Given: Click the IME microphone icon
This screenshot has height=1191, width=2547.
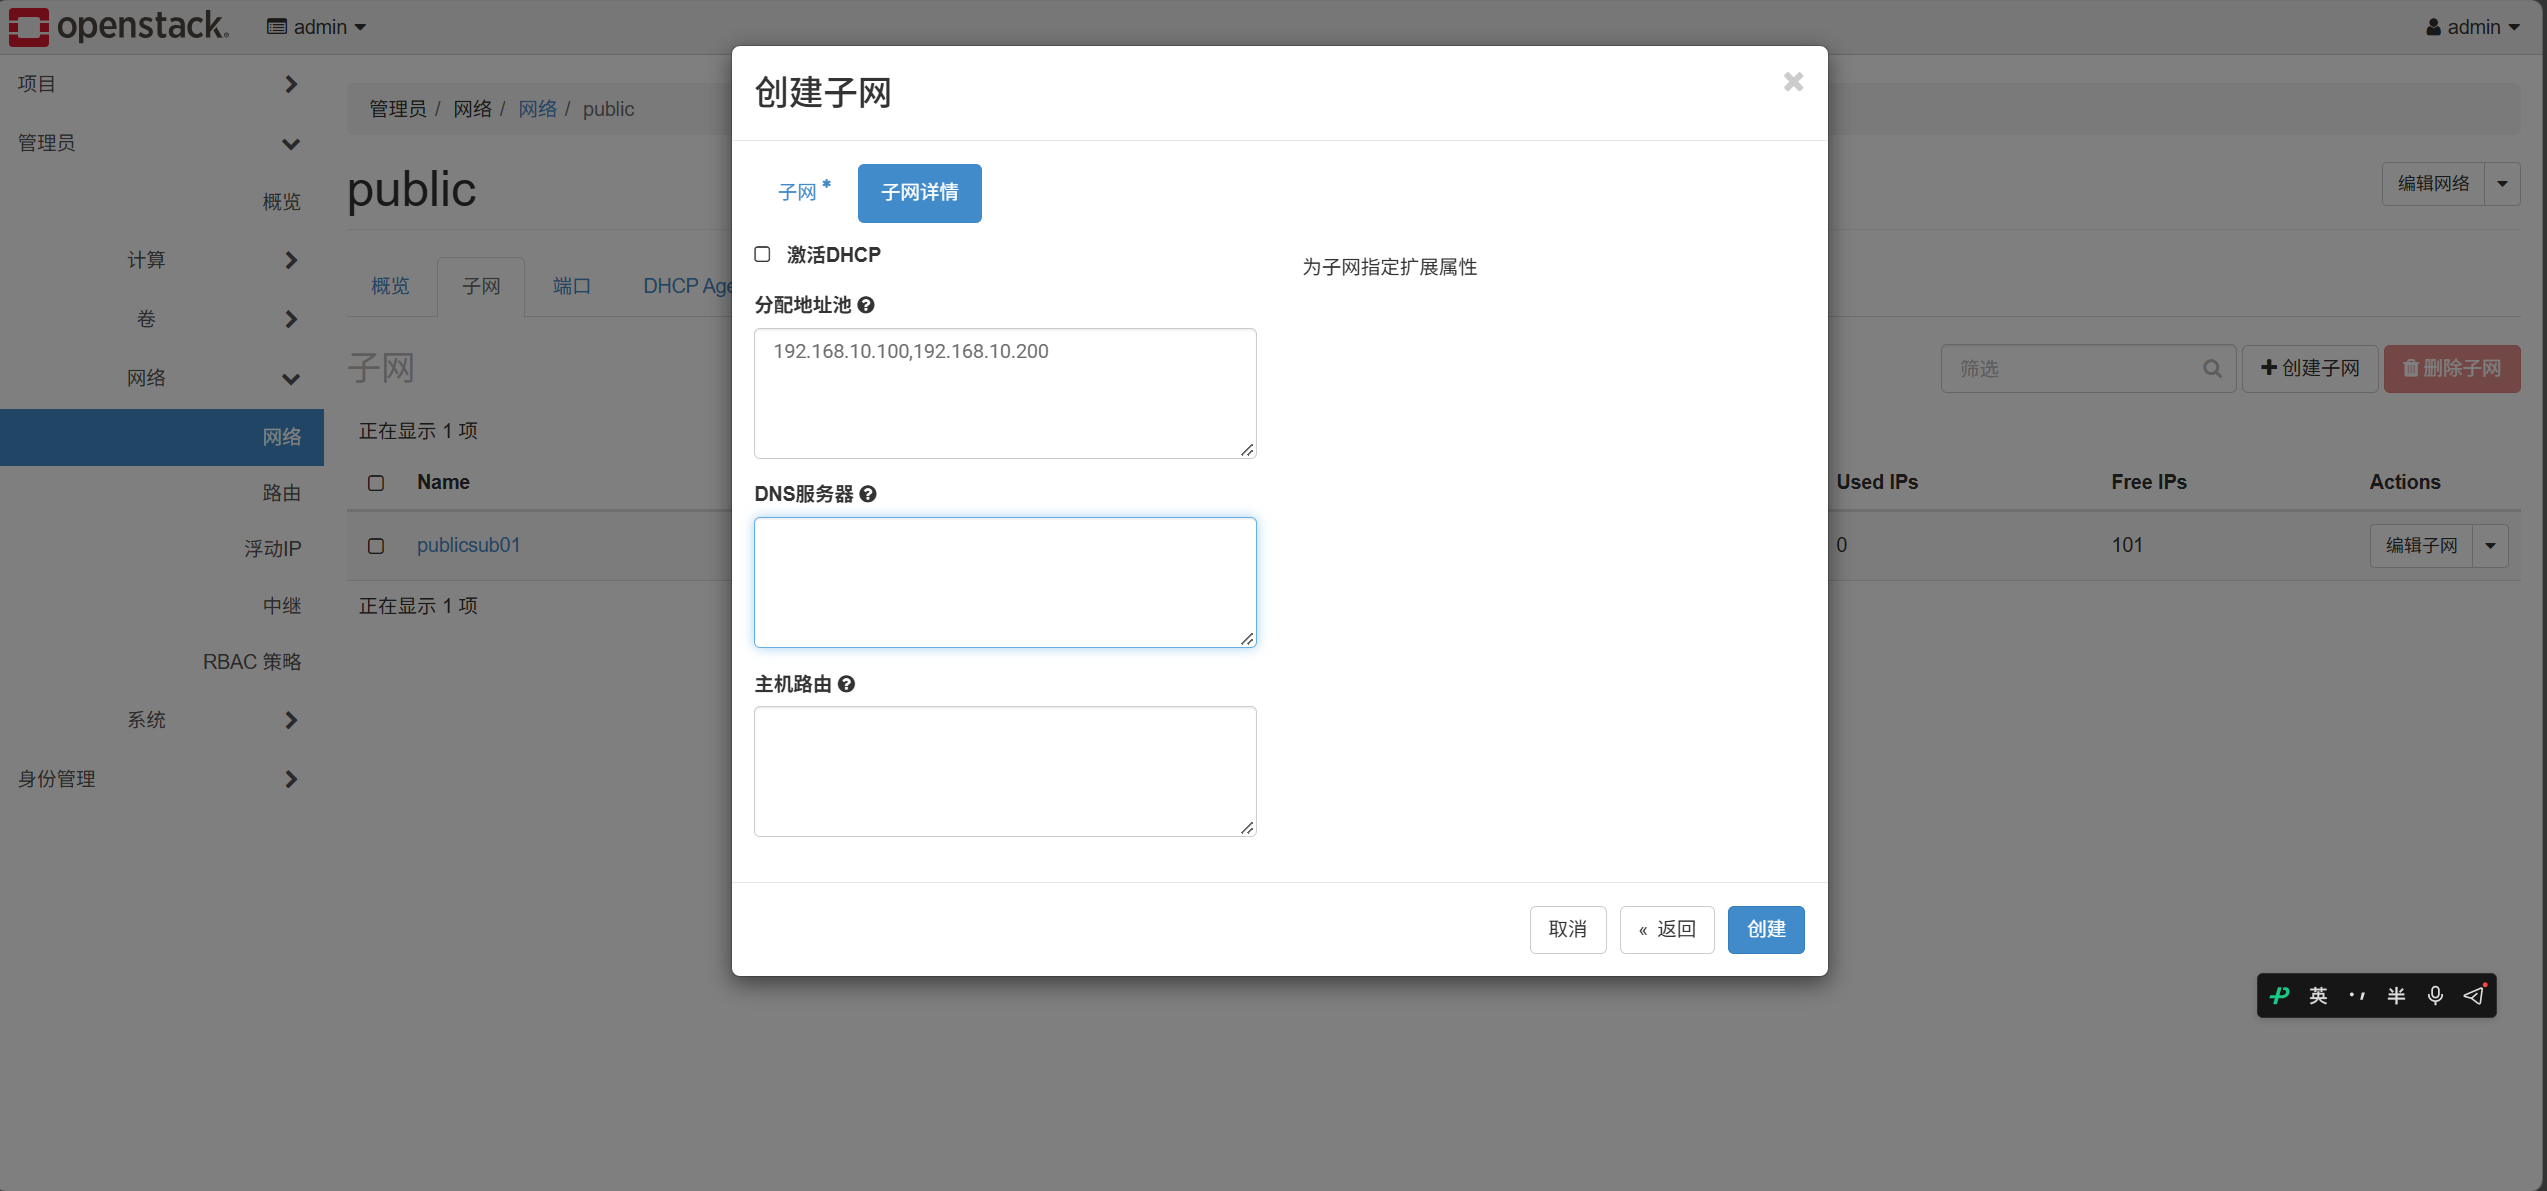Looking at the screenshot, I should click(2435, 995).
